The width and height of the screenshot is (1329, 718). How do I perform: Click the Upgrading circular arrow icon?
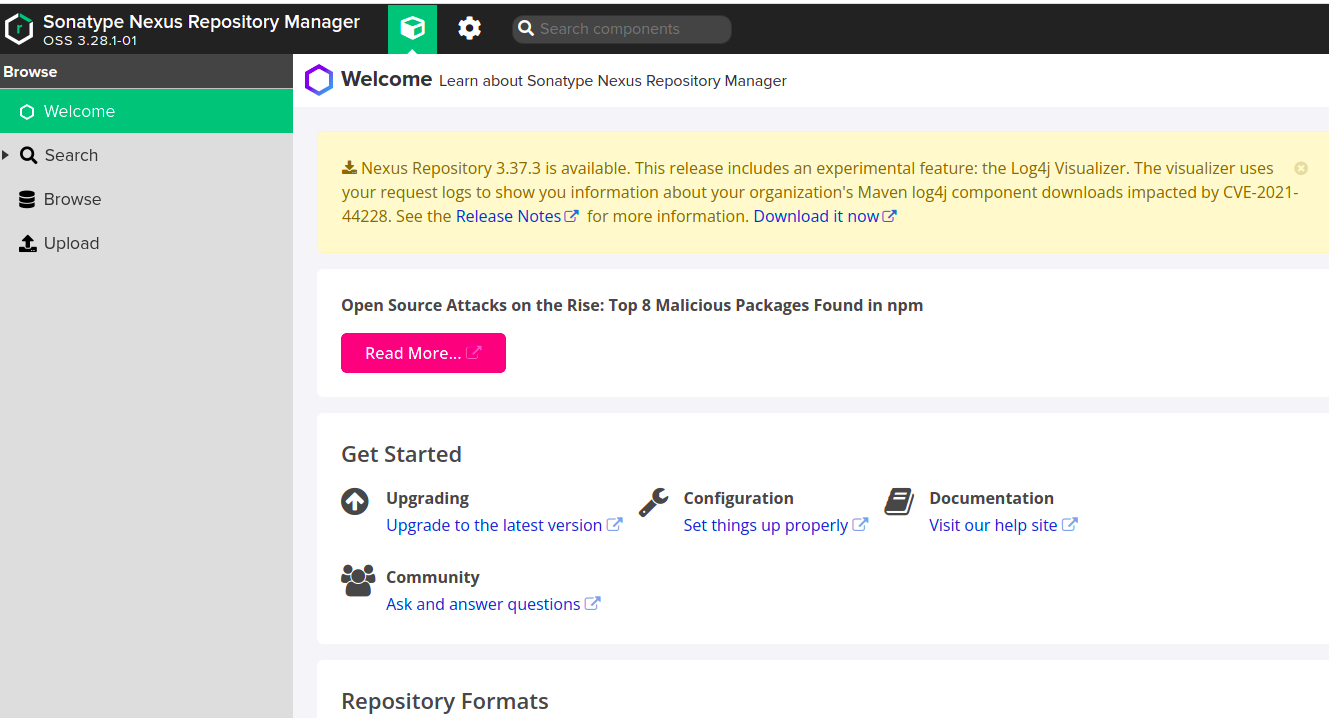[355, 501]
